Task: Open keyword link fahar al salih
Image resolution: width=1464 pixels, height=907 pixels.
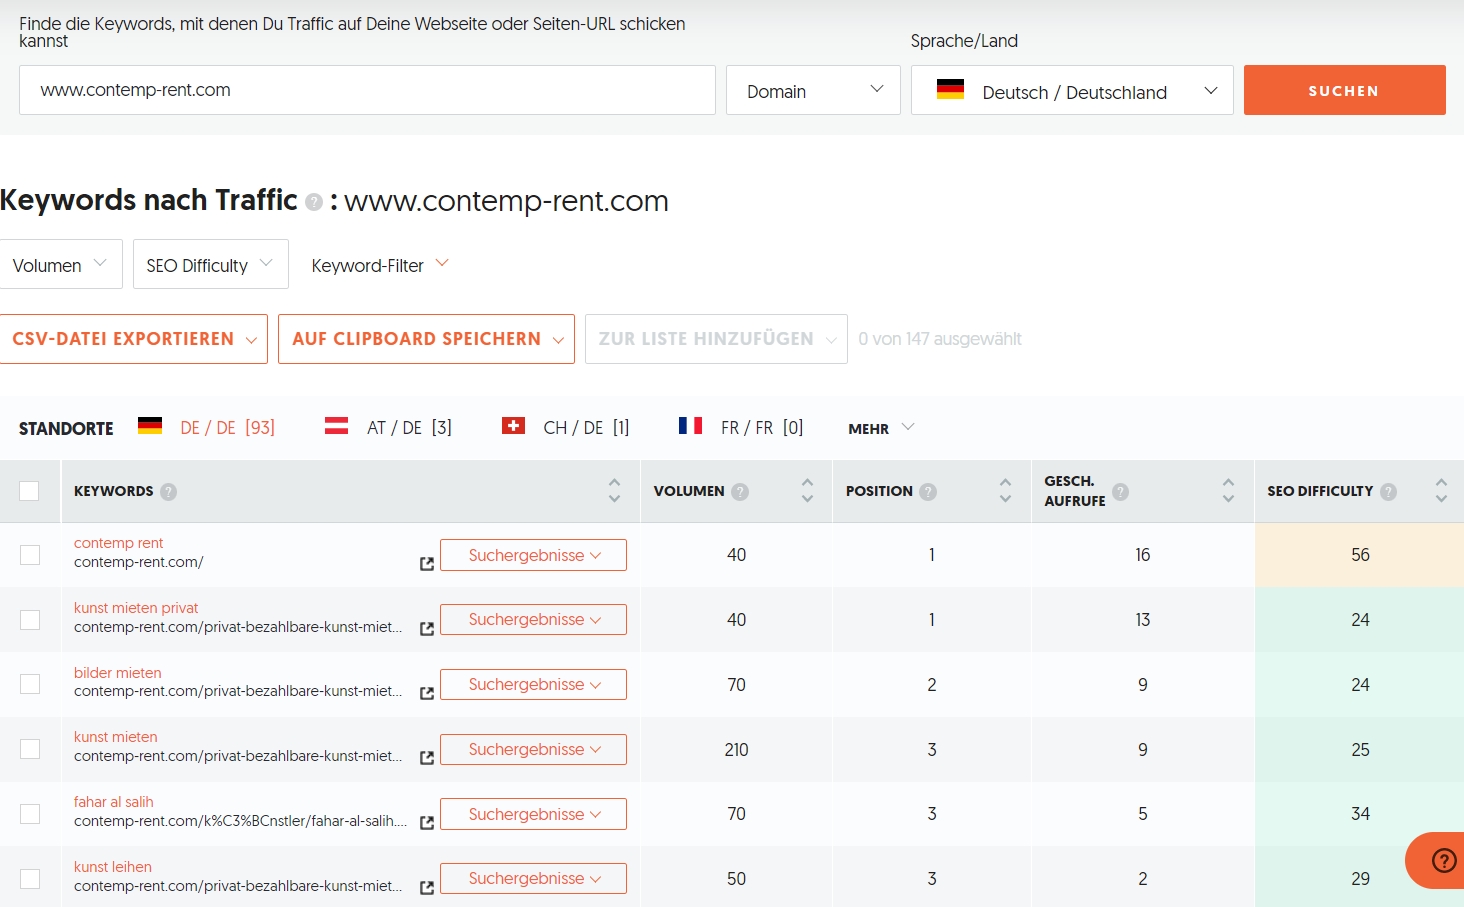Action: tap(114, 802)
